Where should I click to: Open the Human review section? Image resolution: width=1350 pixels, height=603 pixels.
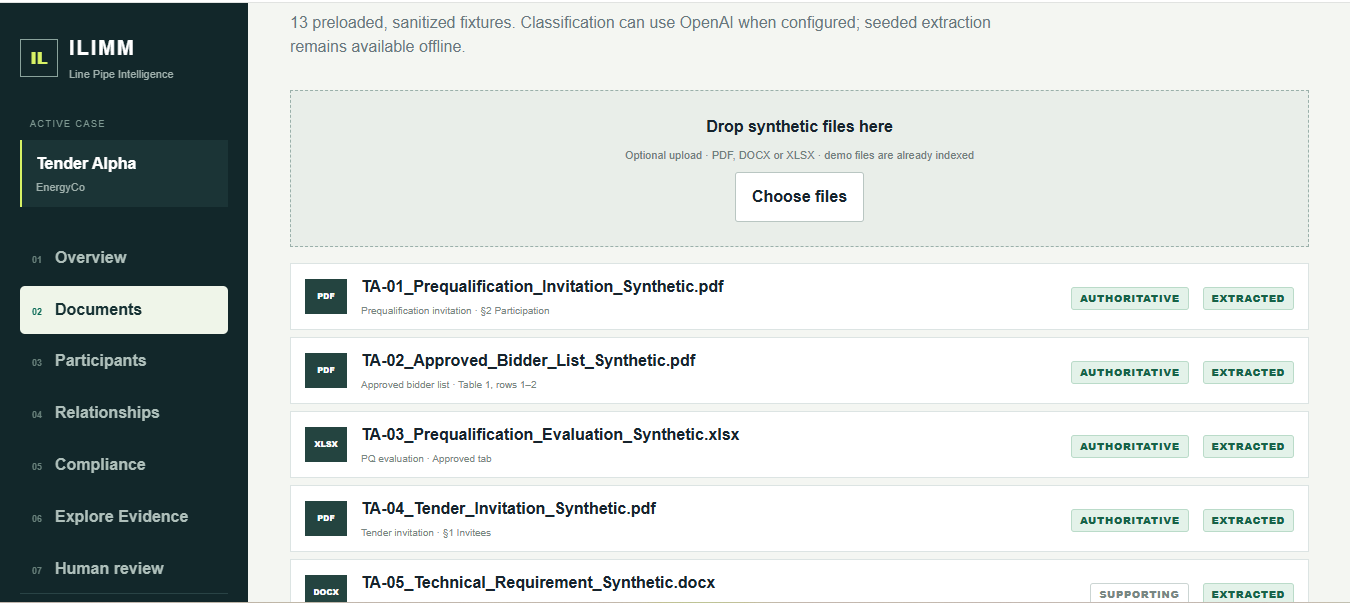coord(124,569)
